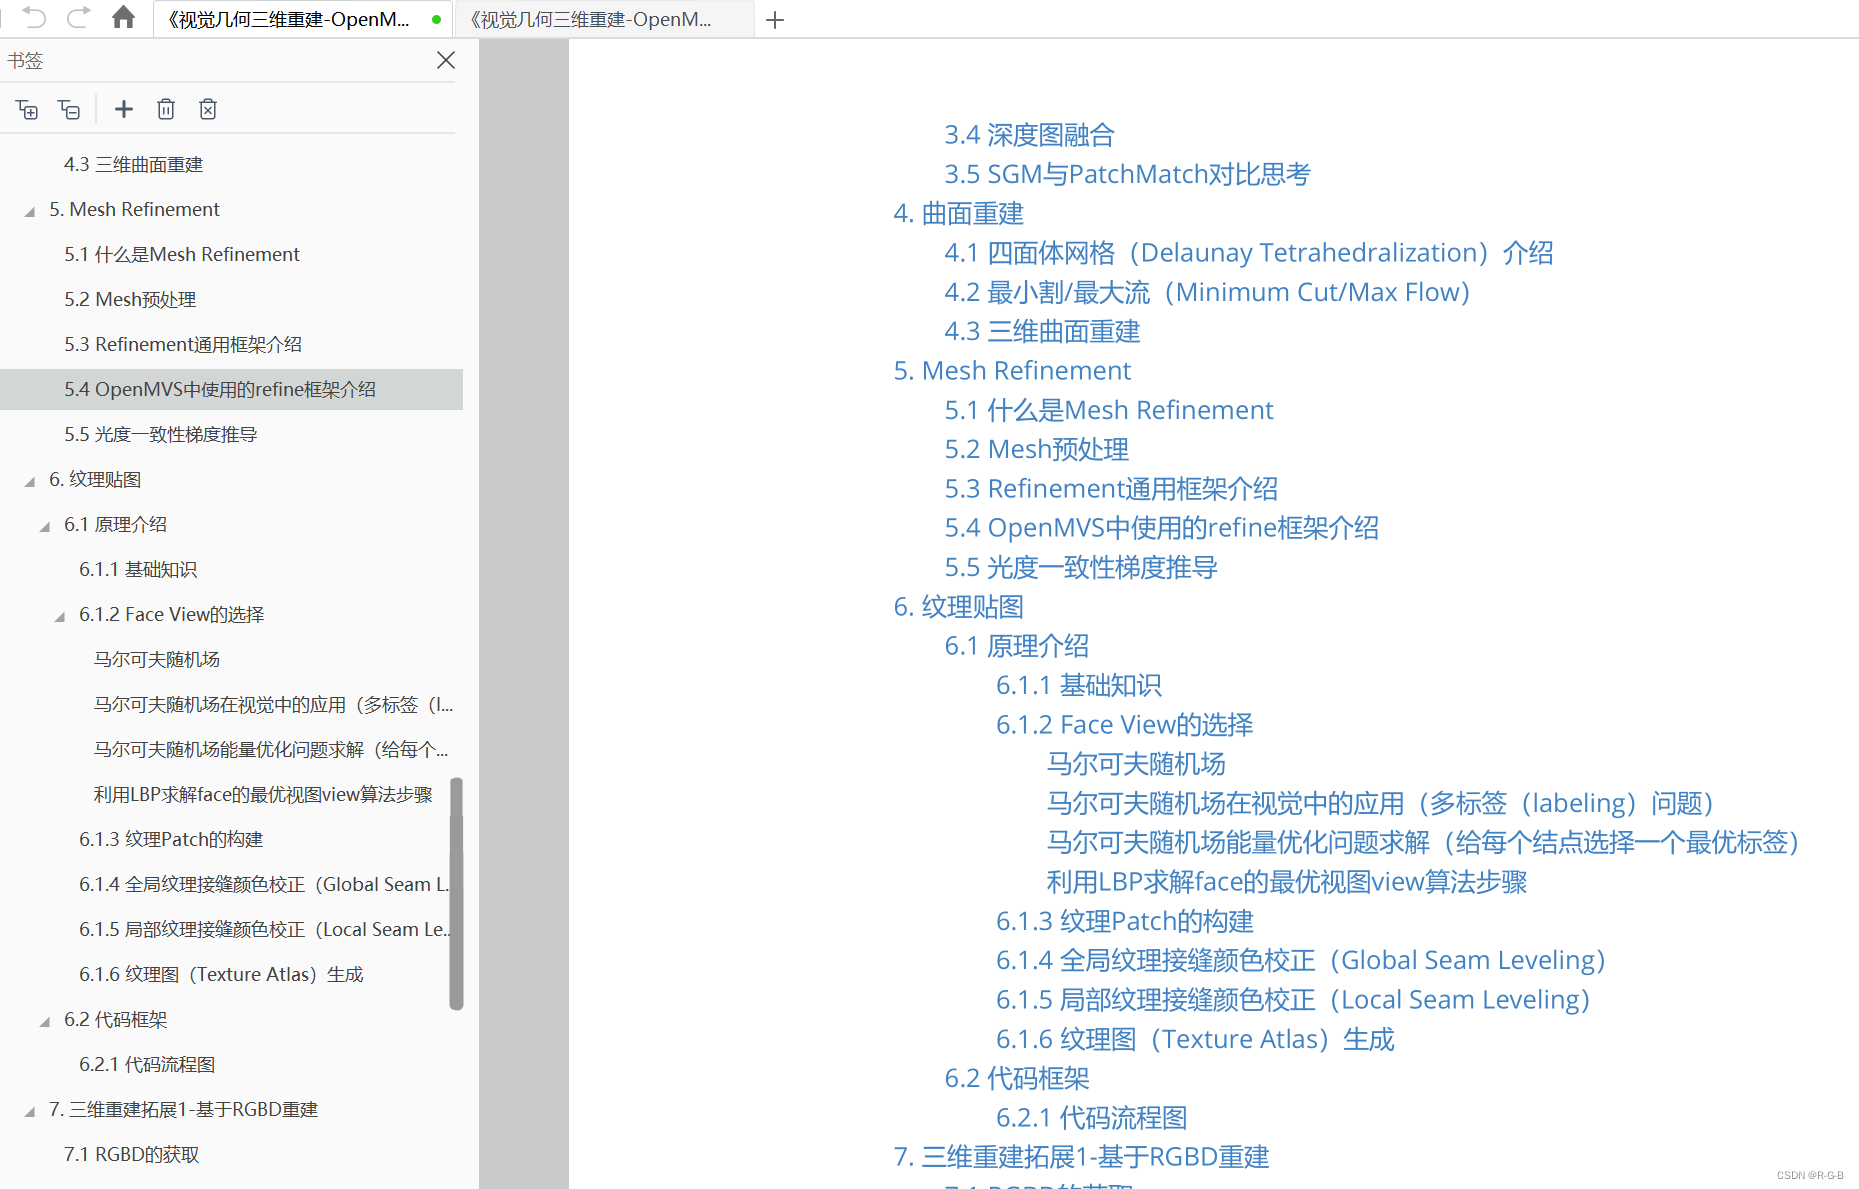Open TOC link 5.5 光度一致性梯度推导
Viewport: 1859px width, 1189px height.
point(1081,567)
